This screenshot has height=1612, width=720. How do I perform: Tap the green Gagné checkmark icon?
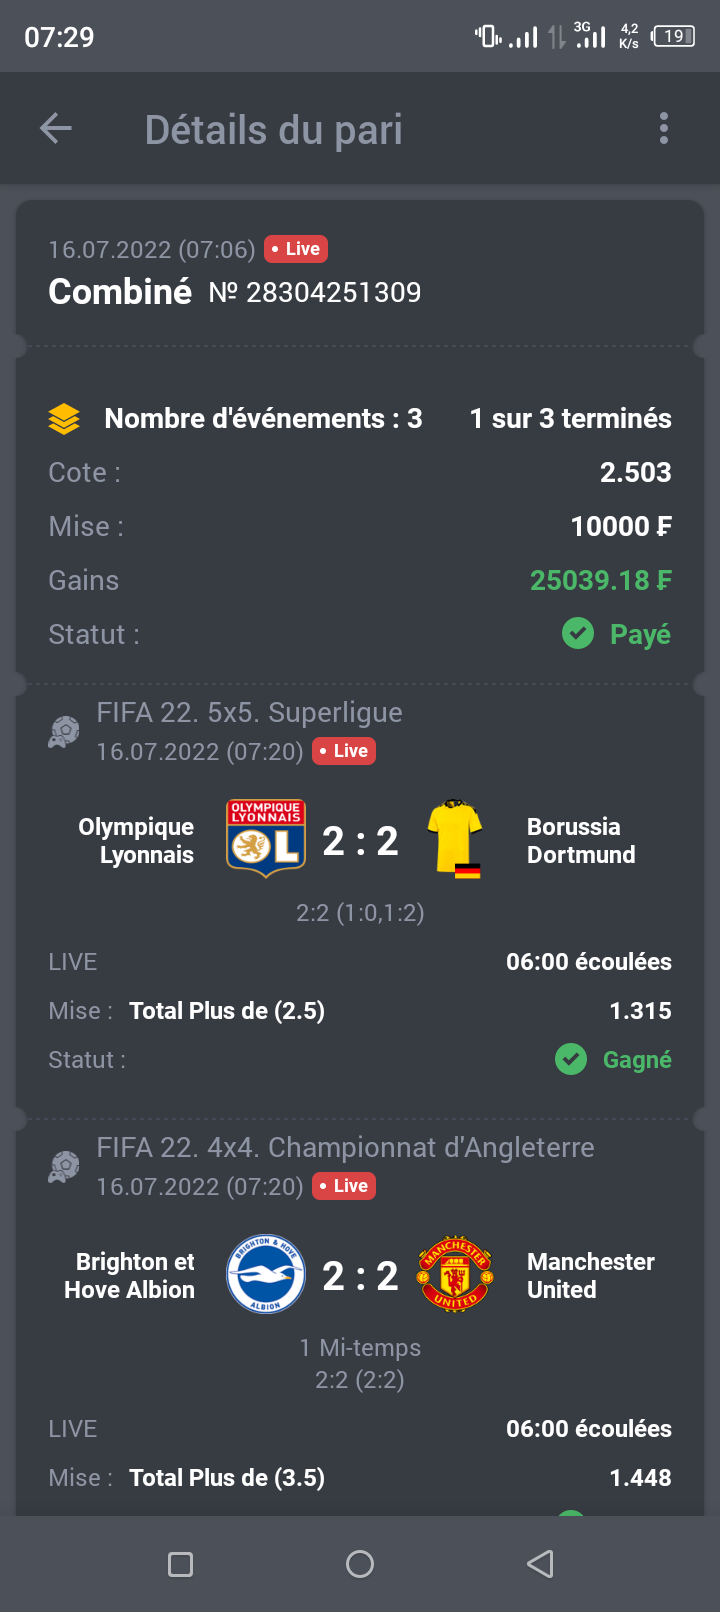[x=571, y=1059]
